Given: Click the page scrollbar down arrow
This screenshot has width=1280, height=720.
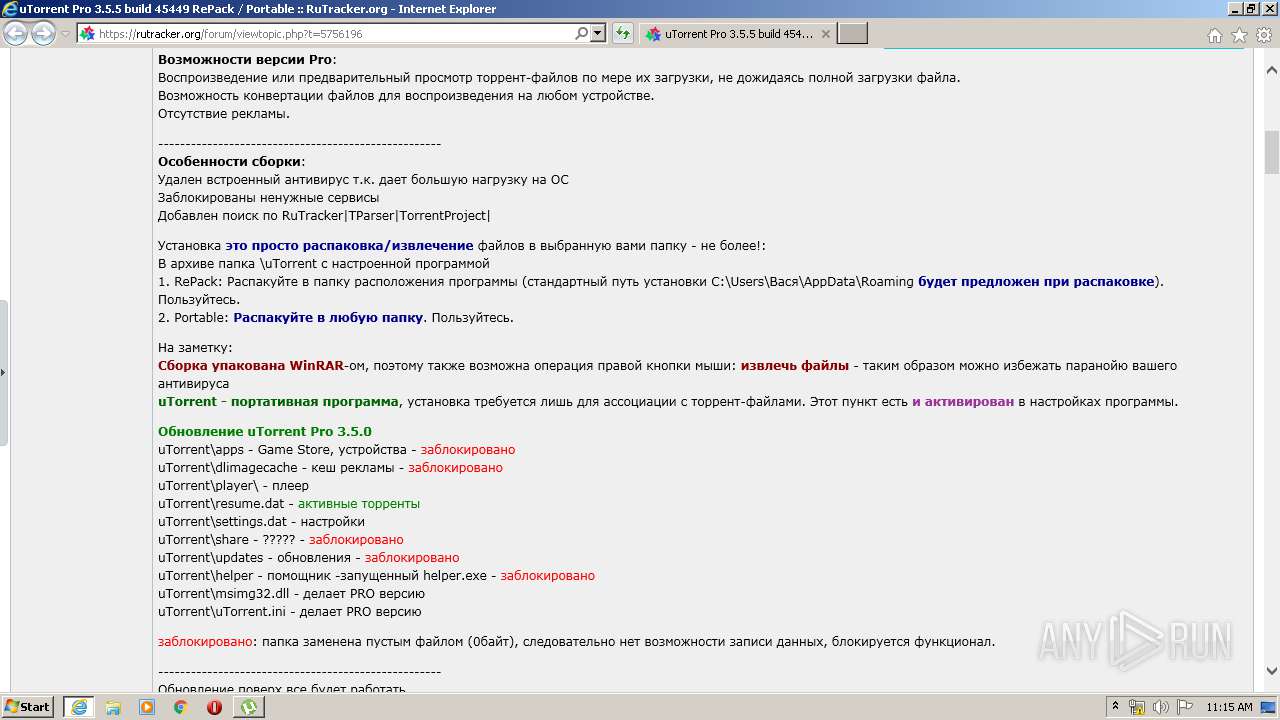Looking at the screenshot, I should (1272, 671).
